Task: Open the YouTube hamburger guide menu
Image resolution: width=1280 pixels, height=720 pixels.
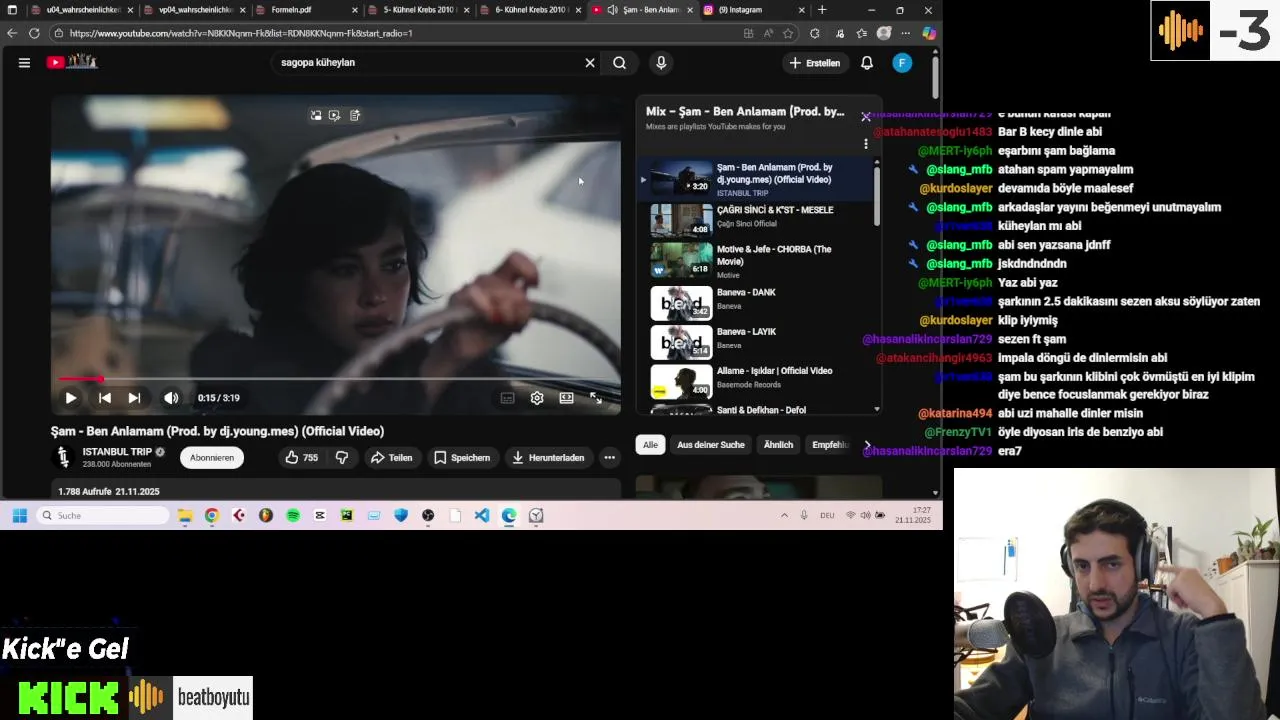Action: tap(24, 62)
